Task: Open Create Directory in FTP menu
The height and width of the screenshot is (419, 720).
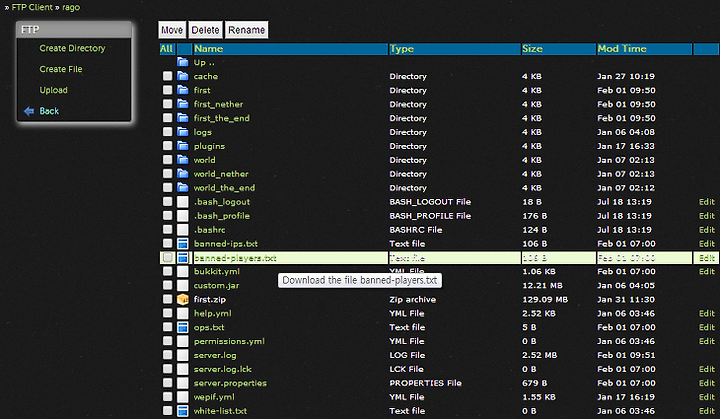Action: coord(72,48)
